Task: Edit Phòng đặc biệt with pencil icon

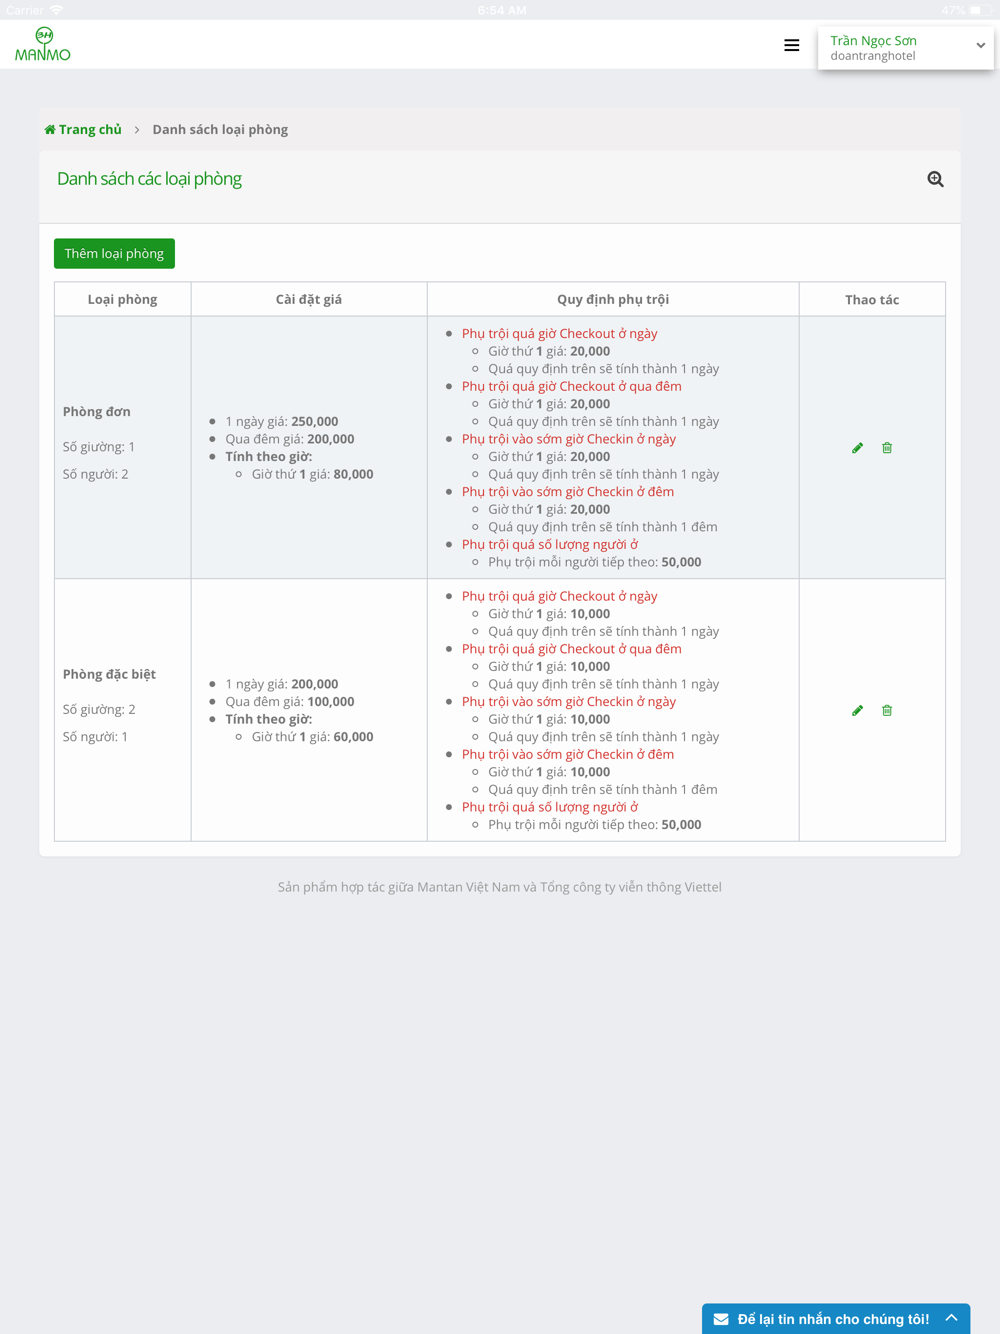Action: [857, 711]
